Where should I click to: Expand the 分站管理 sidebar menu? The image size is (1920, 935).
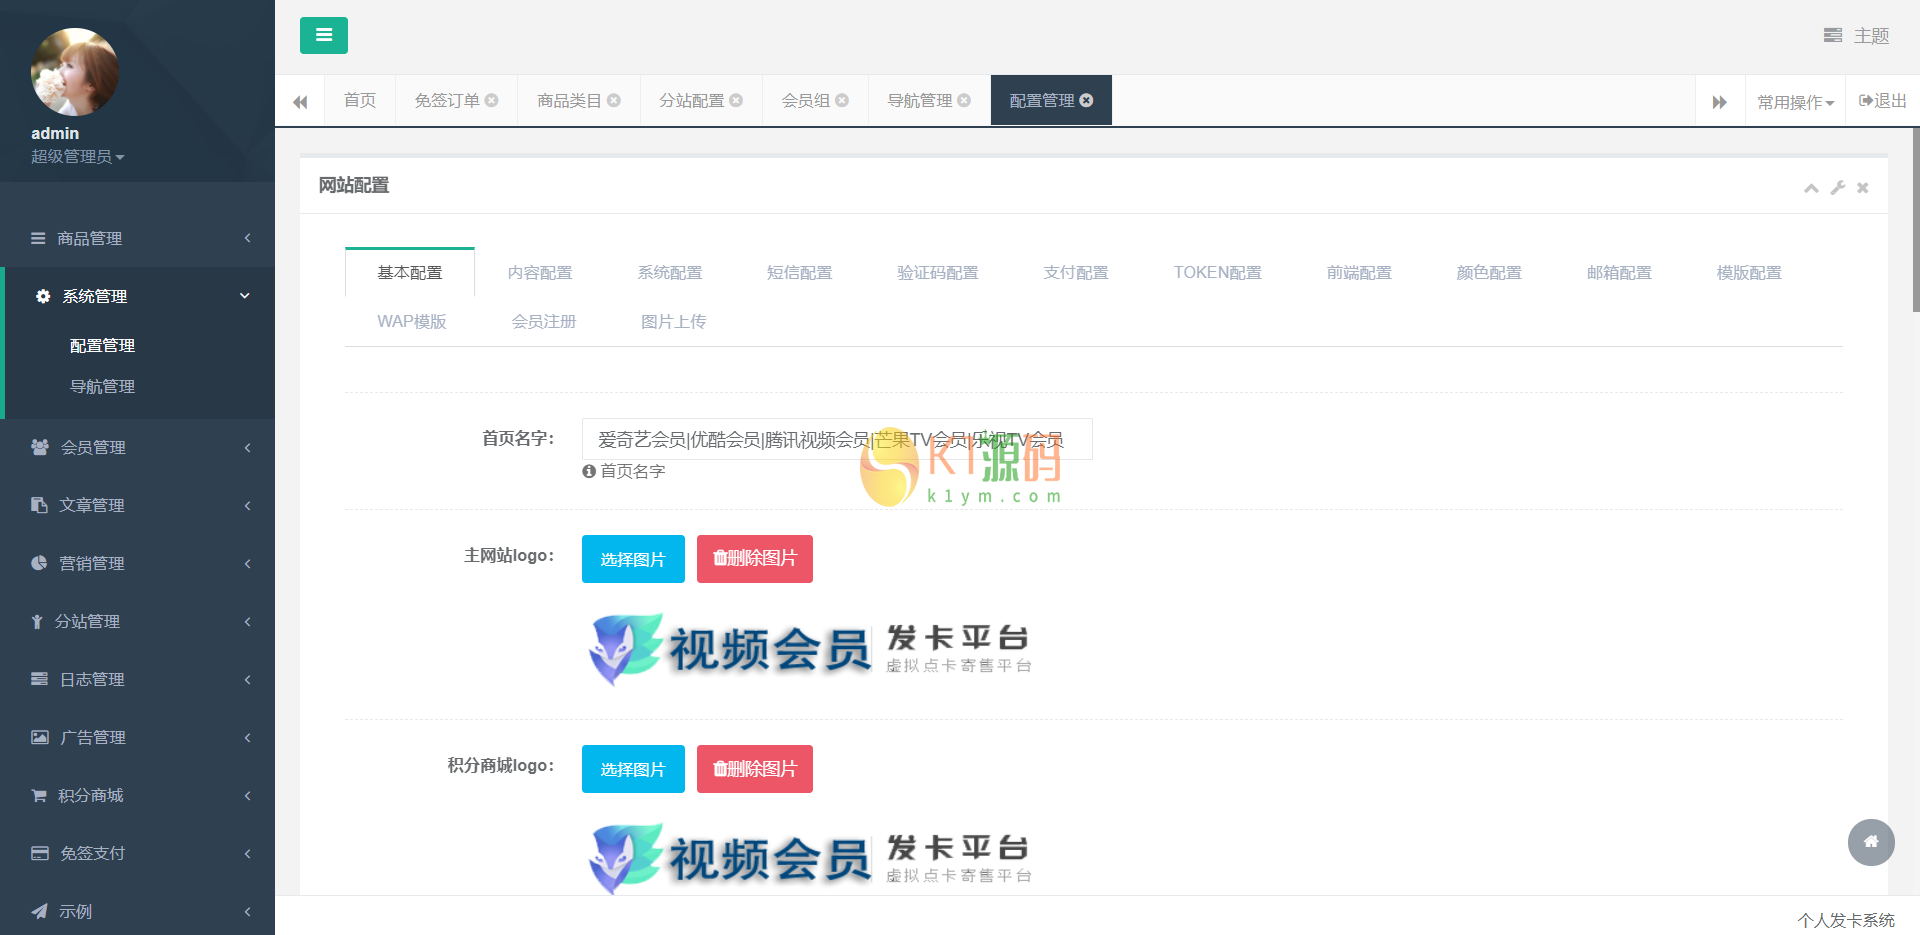(138, 621)
